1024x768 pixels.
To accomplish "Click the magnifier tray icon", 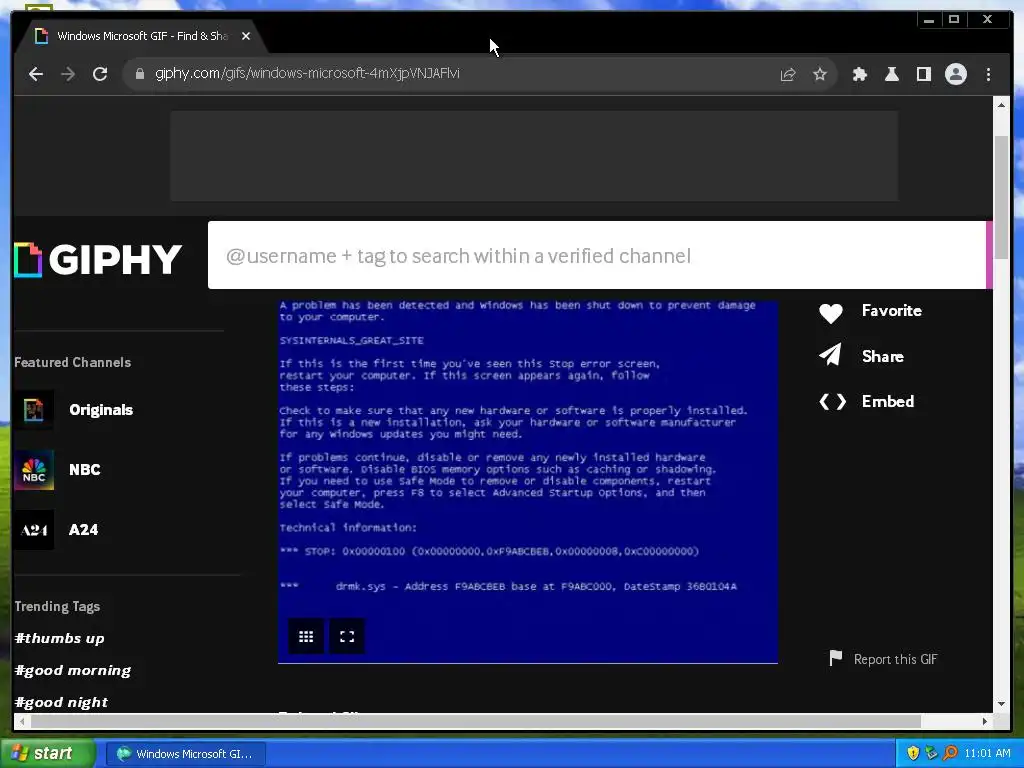I will pos(950,754).
